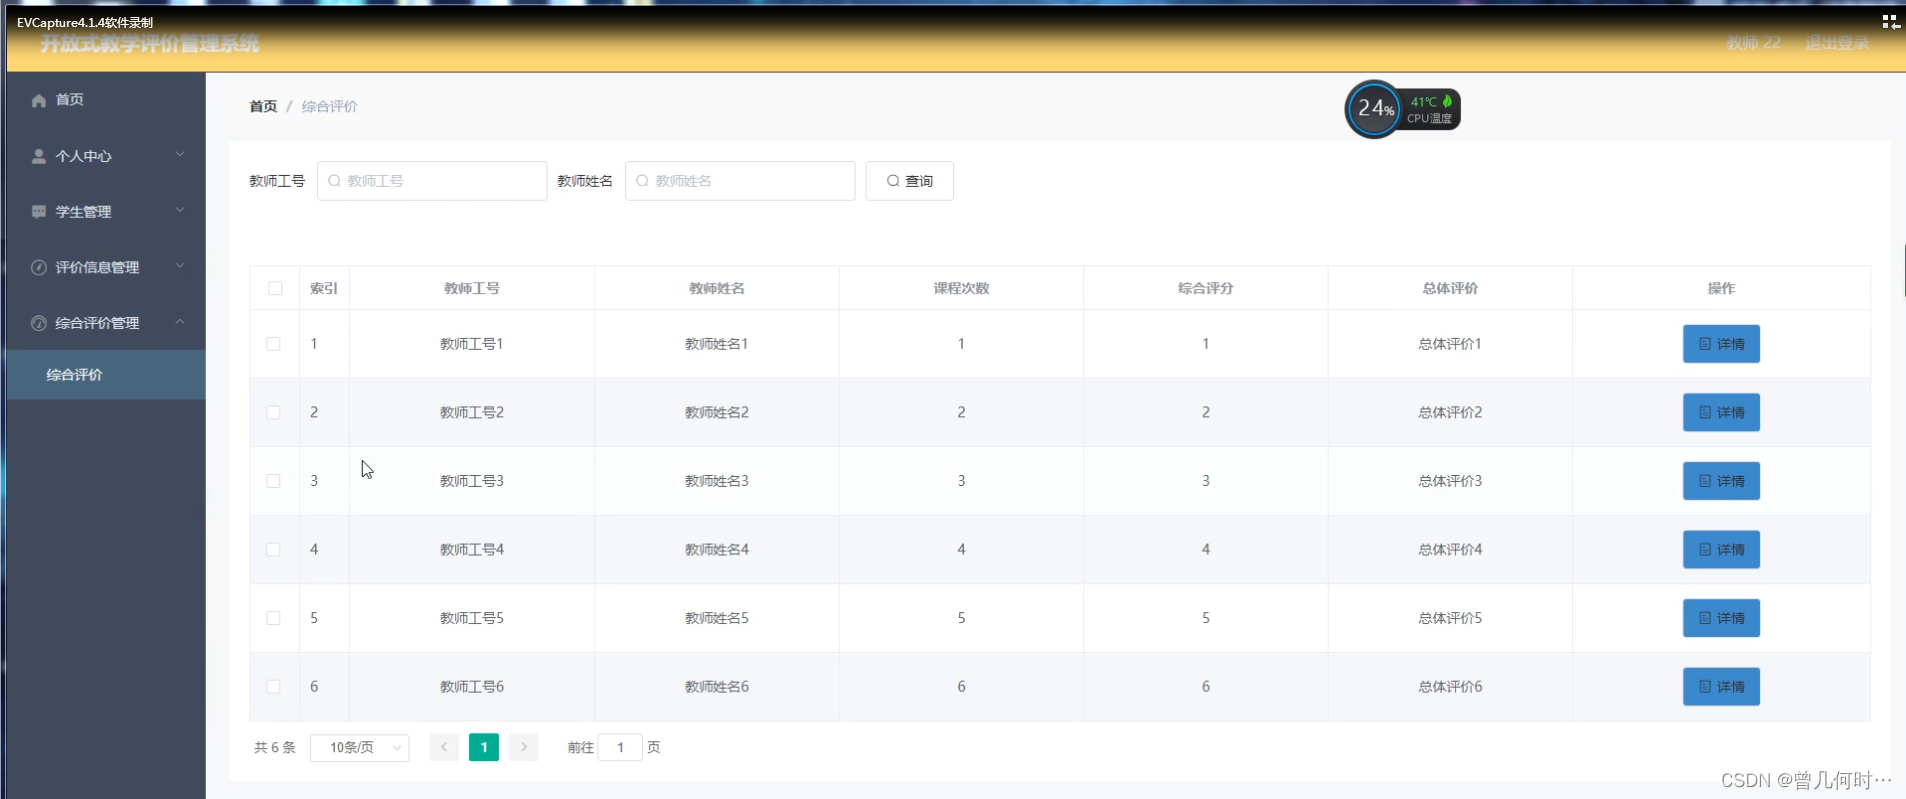Click the 查询 search button

point(910,181)
